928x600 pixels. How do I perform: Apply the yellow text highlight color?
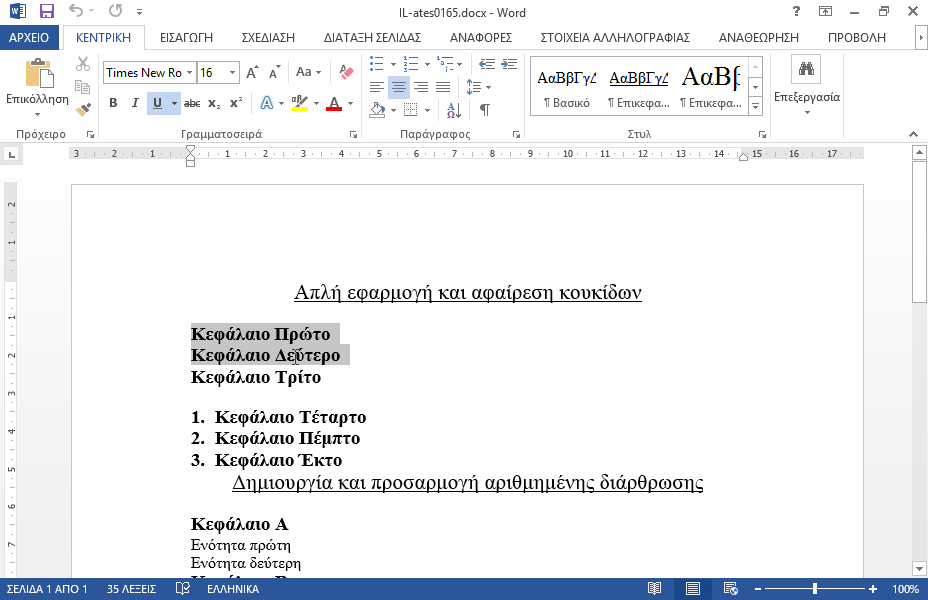tap(300, 104)
